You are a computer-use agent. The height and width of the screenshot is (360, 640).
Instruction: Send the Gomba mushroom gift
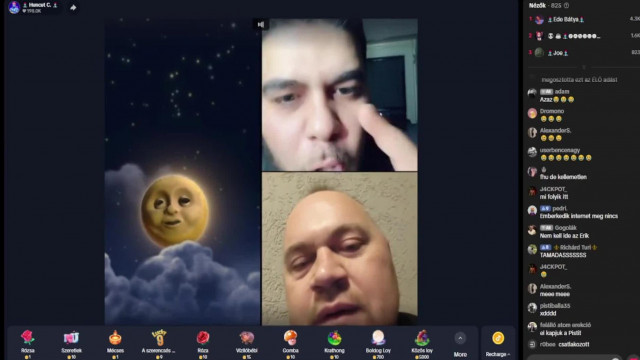[x=290, y=344]
